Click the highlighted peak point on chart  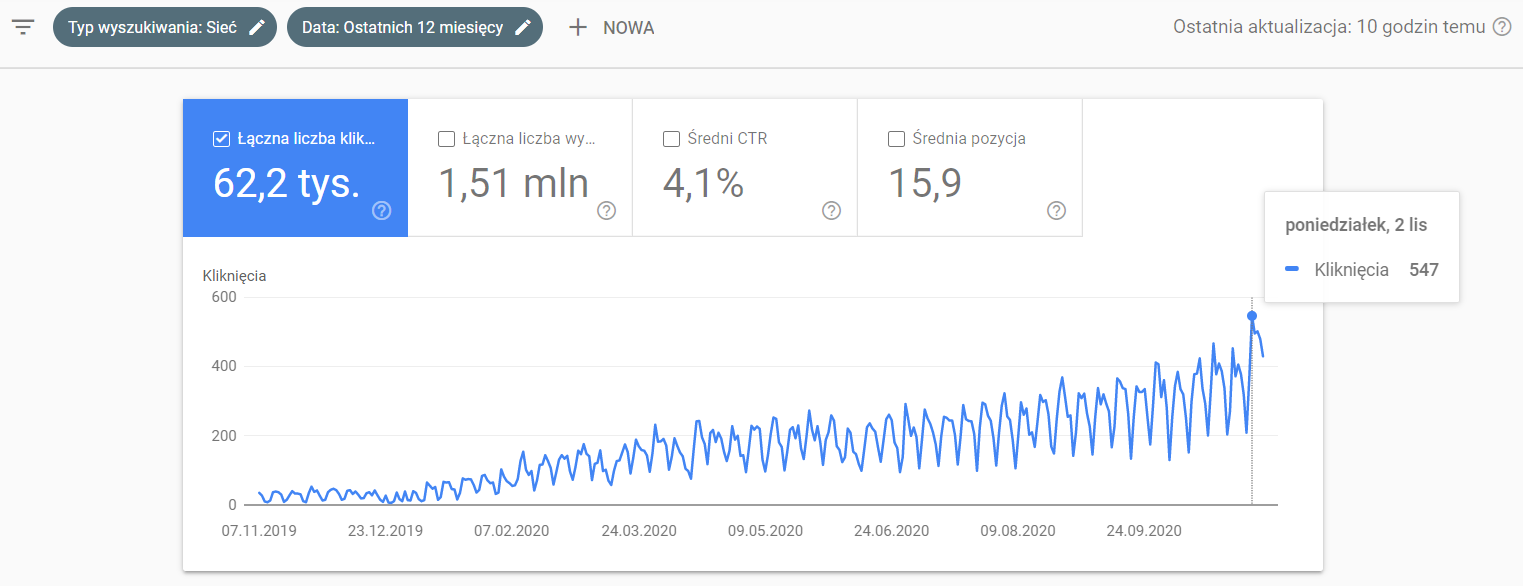coord(1252,316)
